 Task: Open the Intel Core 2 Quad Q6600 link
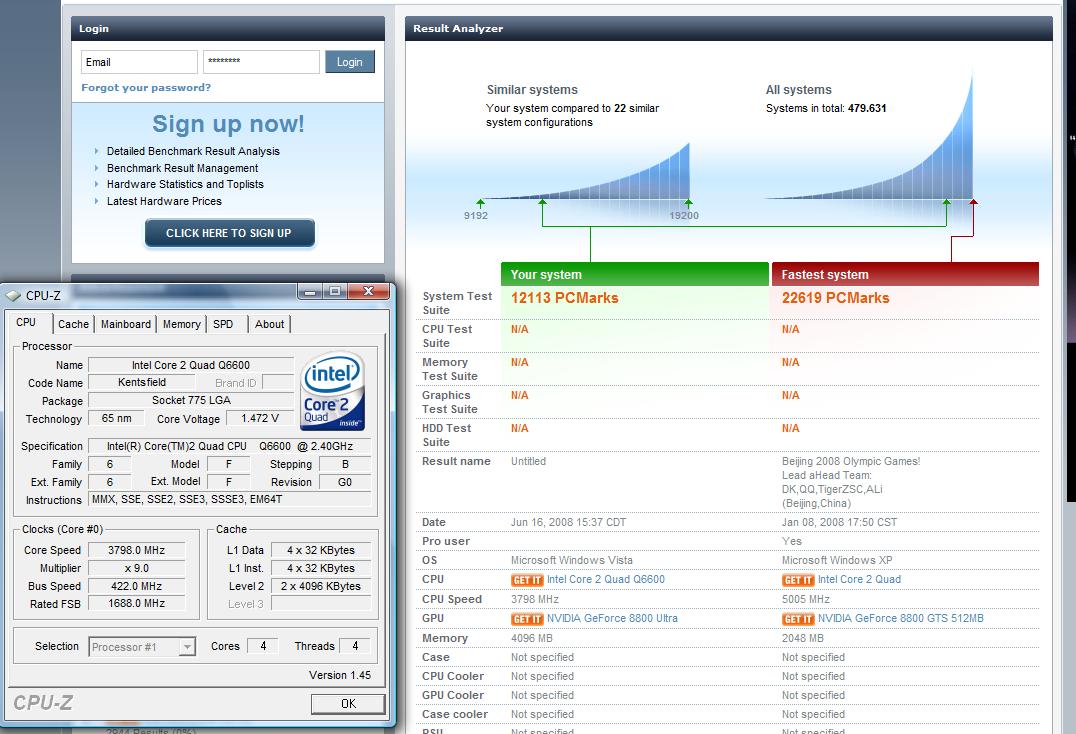coord(605,580)
